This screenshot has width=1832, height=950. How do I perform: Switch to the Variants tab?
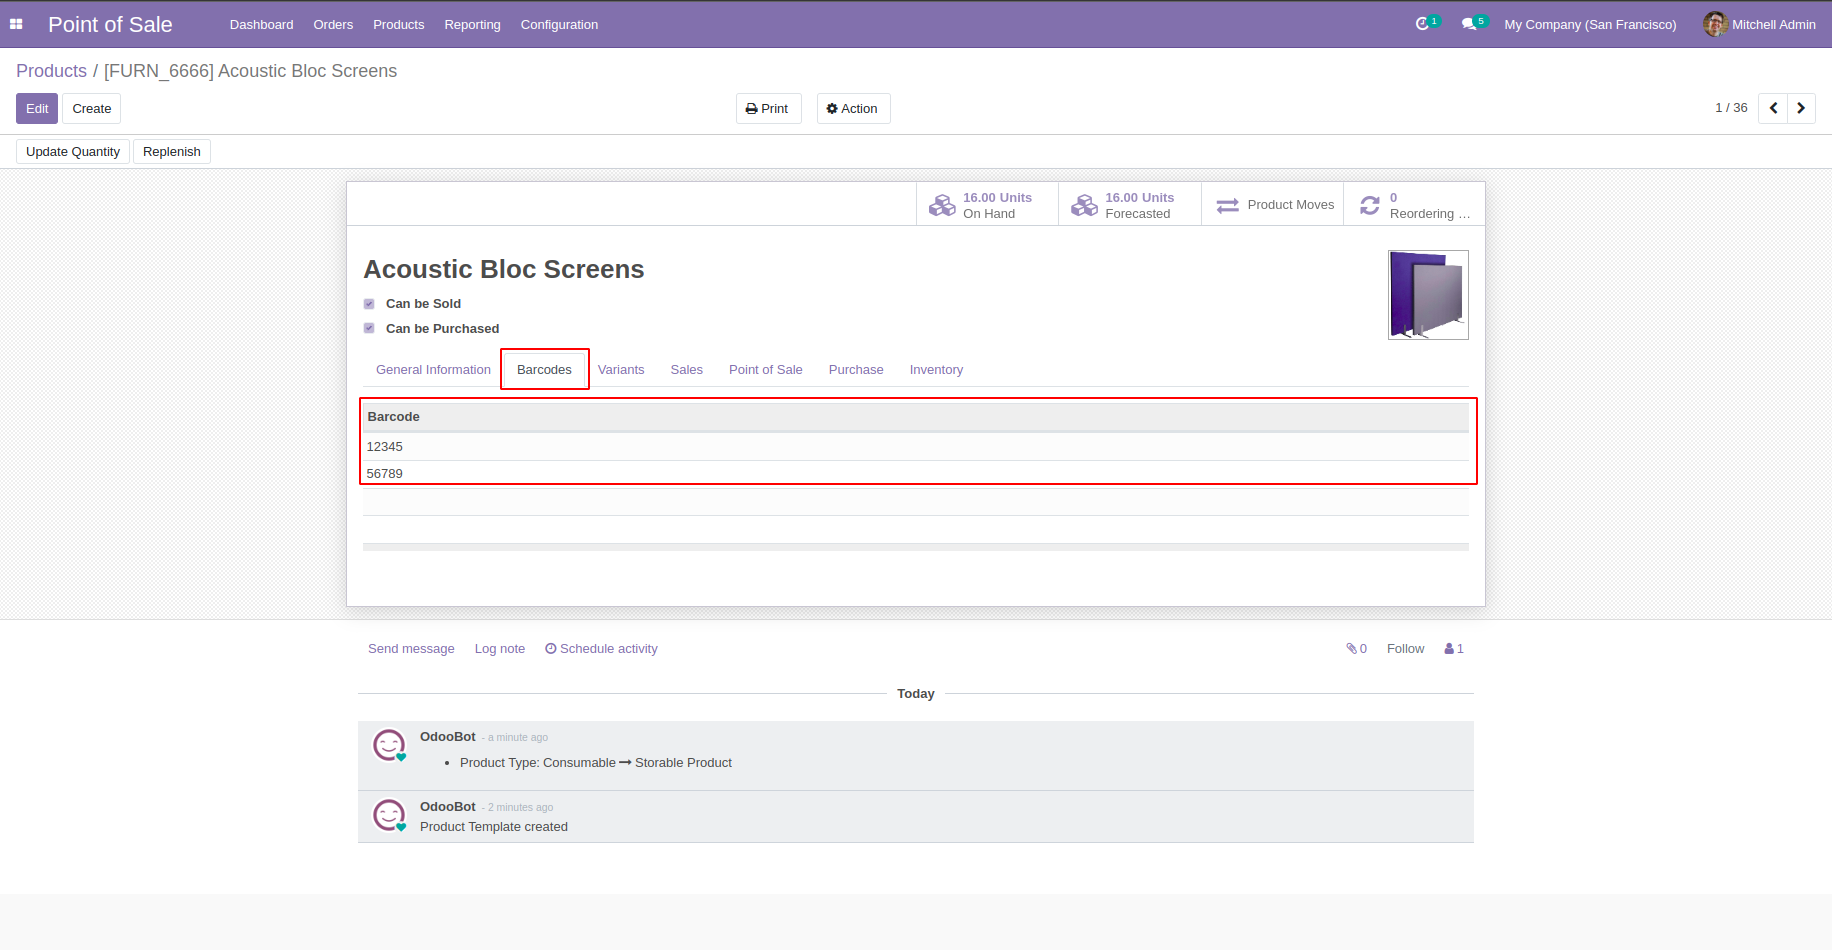[x=621, y=370]
